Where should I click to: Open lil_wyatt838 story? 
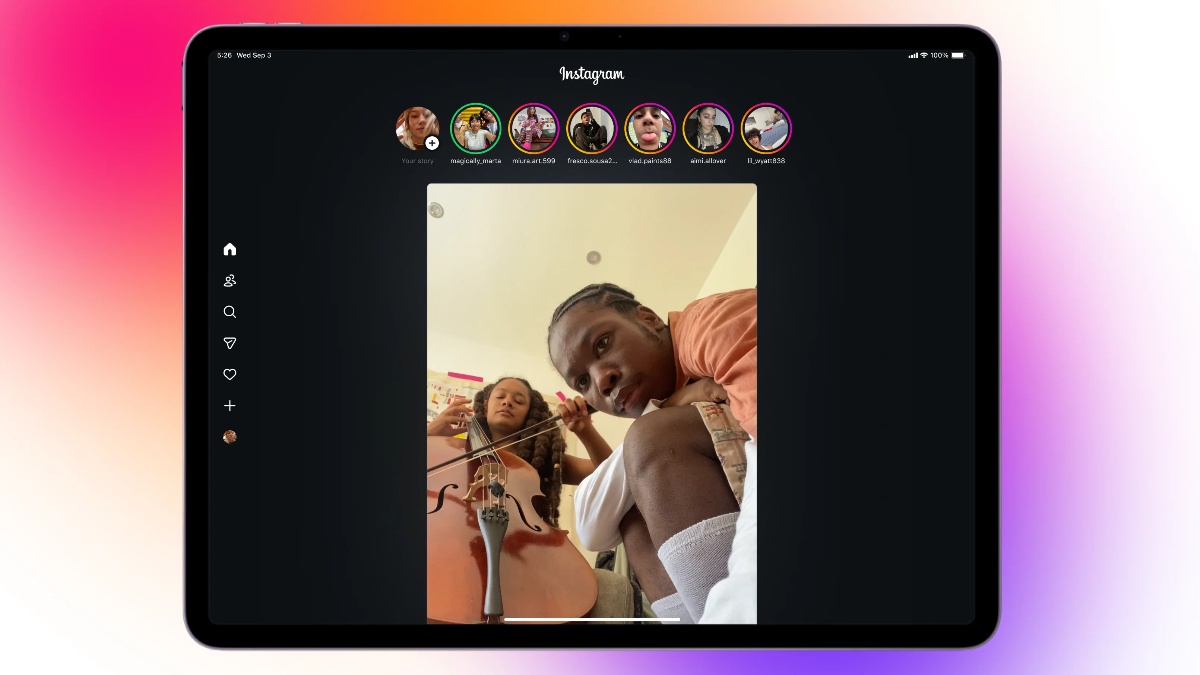click(x=766, y=128)
